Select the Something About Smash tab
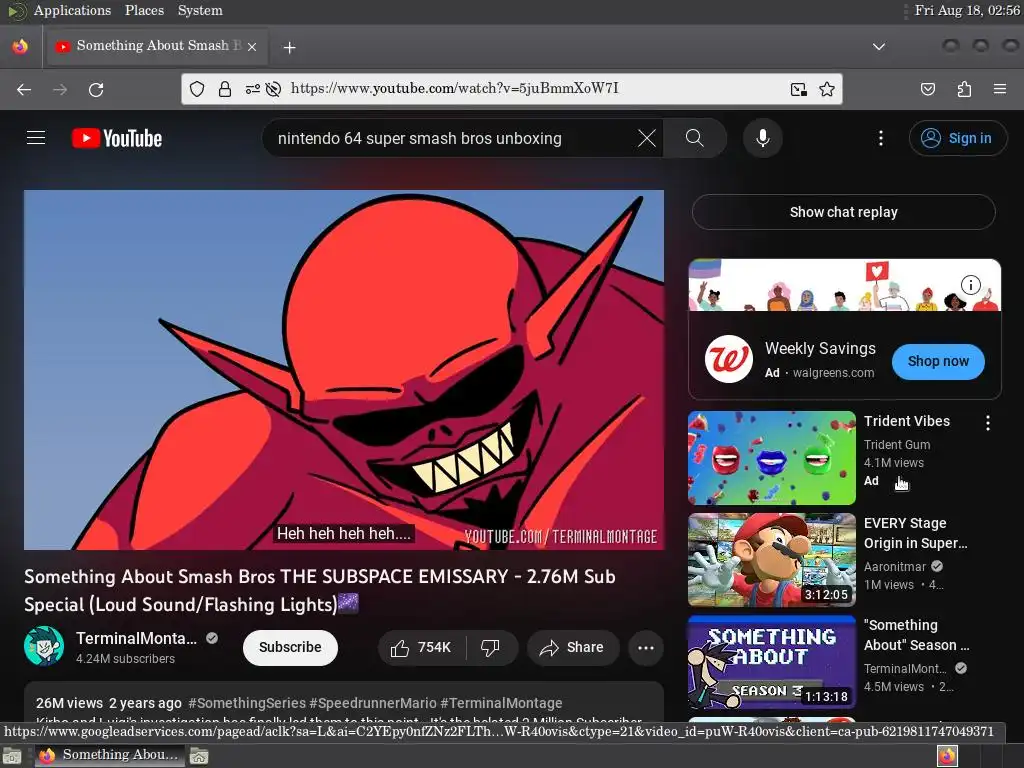Screen dimensions: 1024x768 click(x=155, y=46)
